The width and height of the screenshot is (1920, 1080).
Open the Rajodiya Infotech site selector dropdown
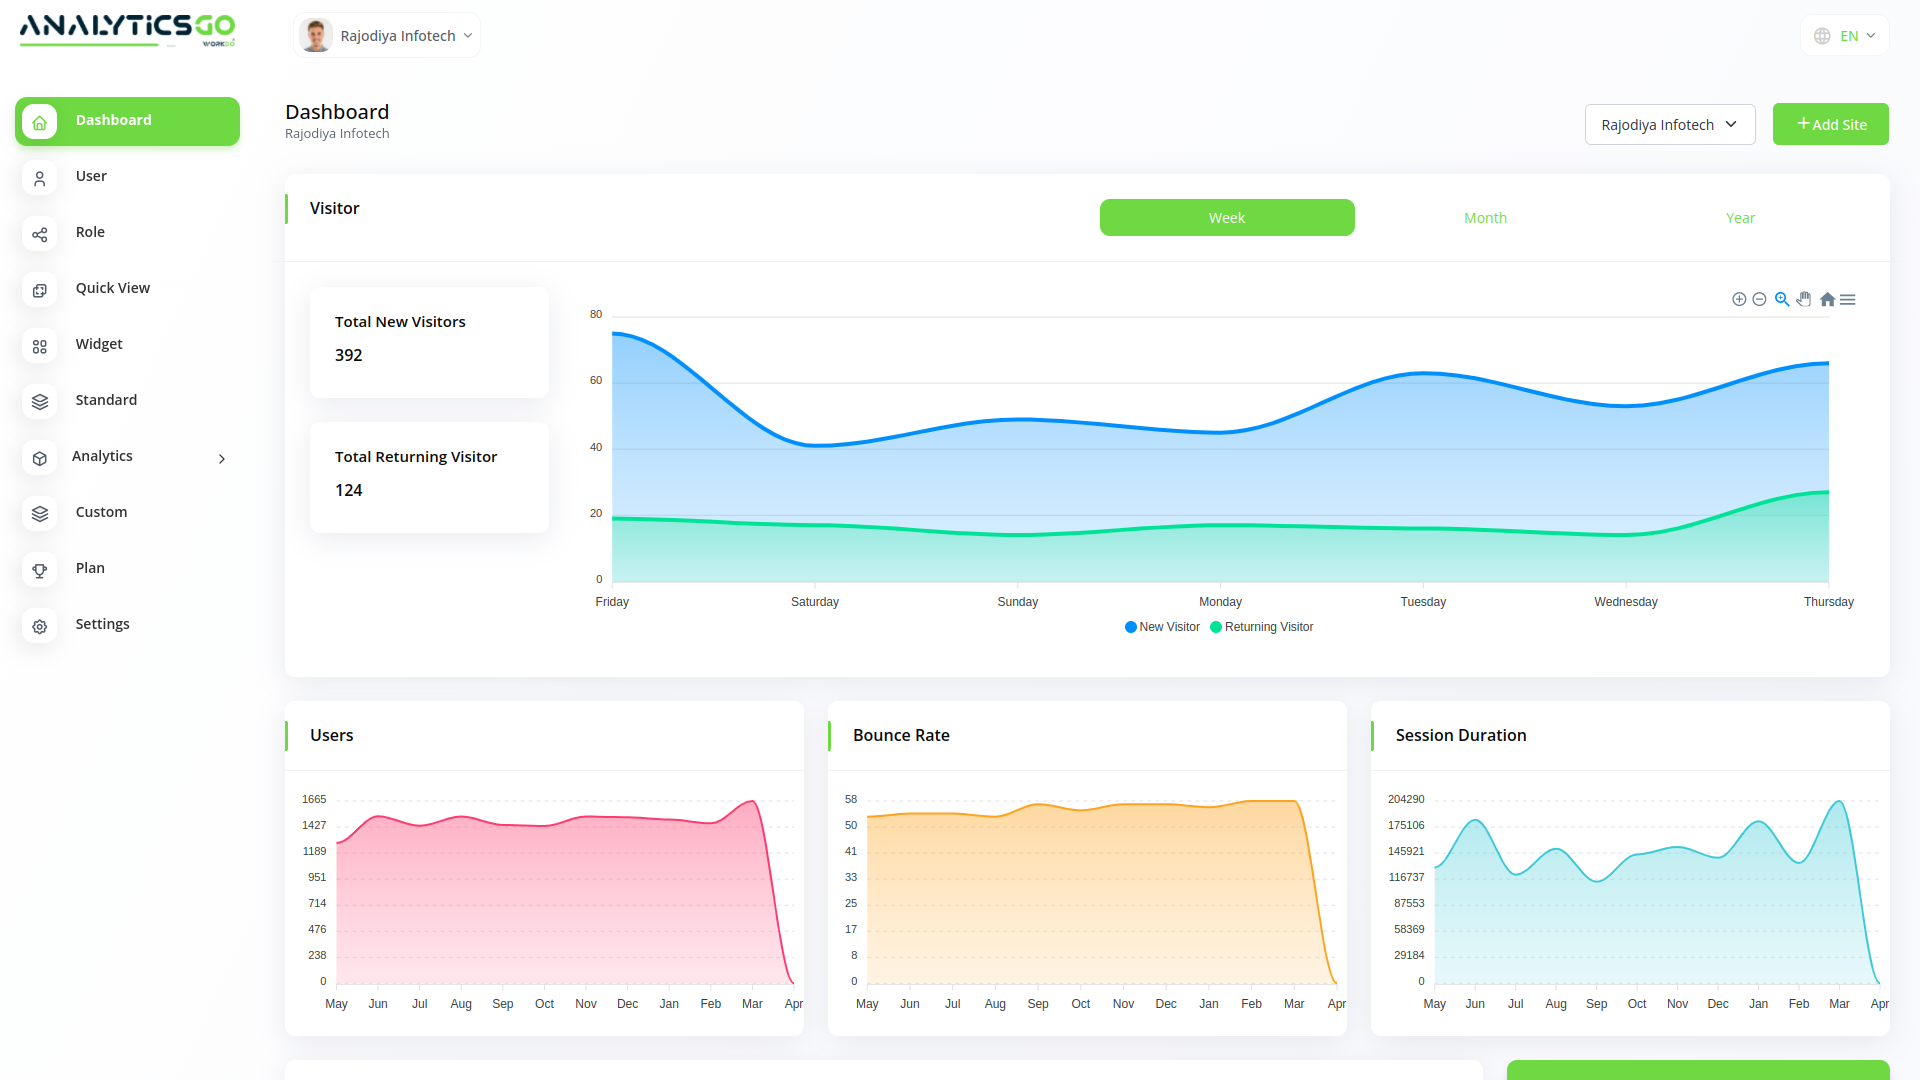click(1669, 125)
